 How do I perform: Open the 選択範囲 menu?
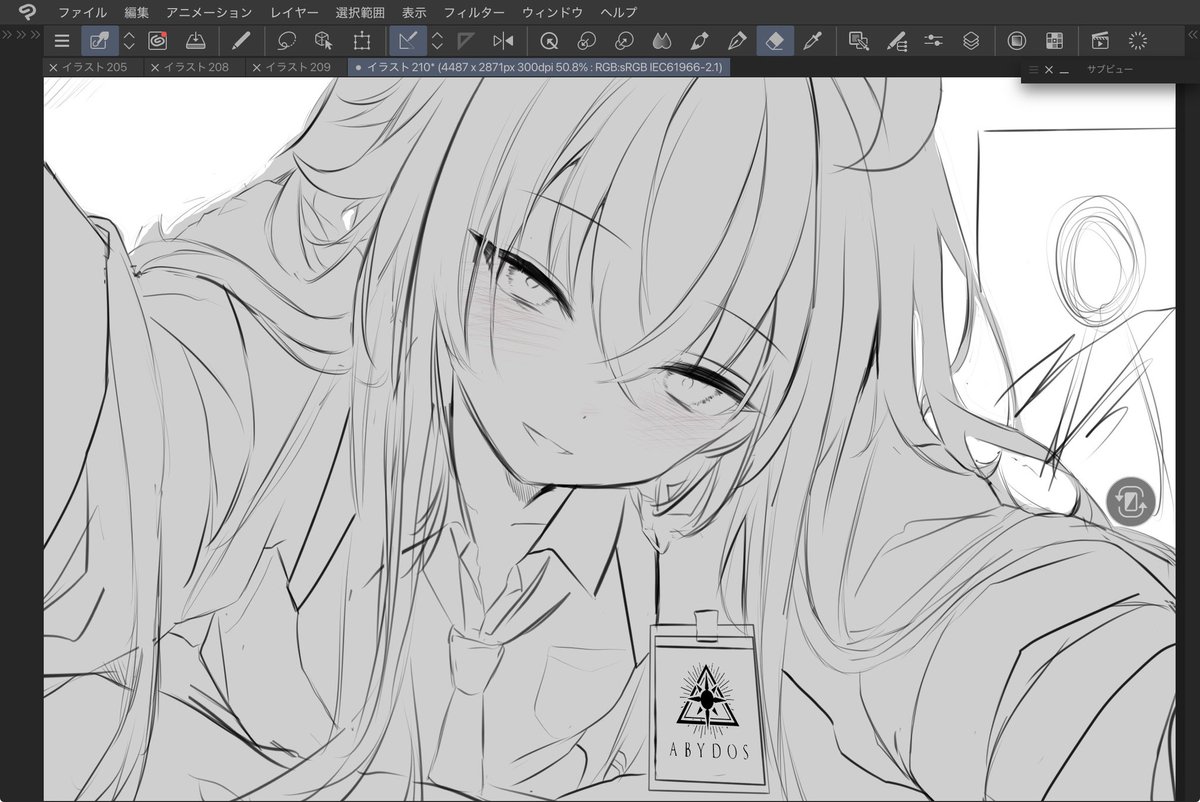click(360, 13)
